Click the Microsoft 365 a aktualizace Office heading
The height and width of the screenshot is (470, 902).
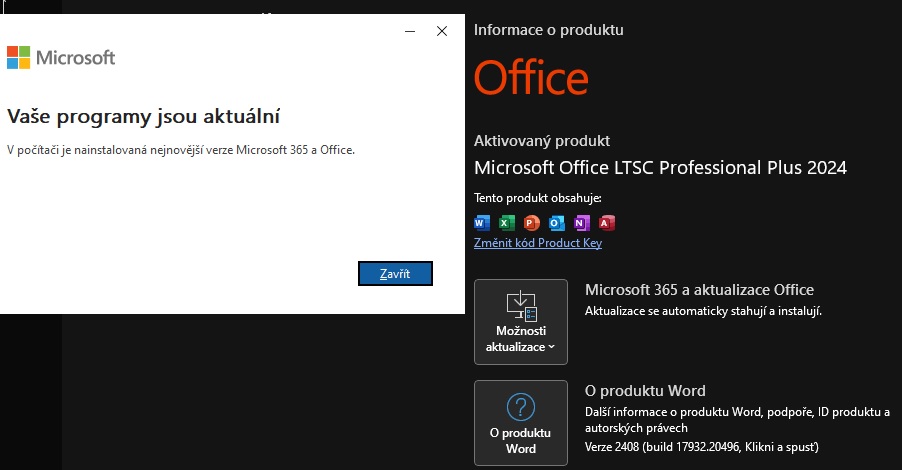[x=699, y=290]
